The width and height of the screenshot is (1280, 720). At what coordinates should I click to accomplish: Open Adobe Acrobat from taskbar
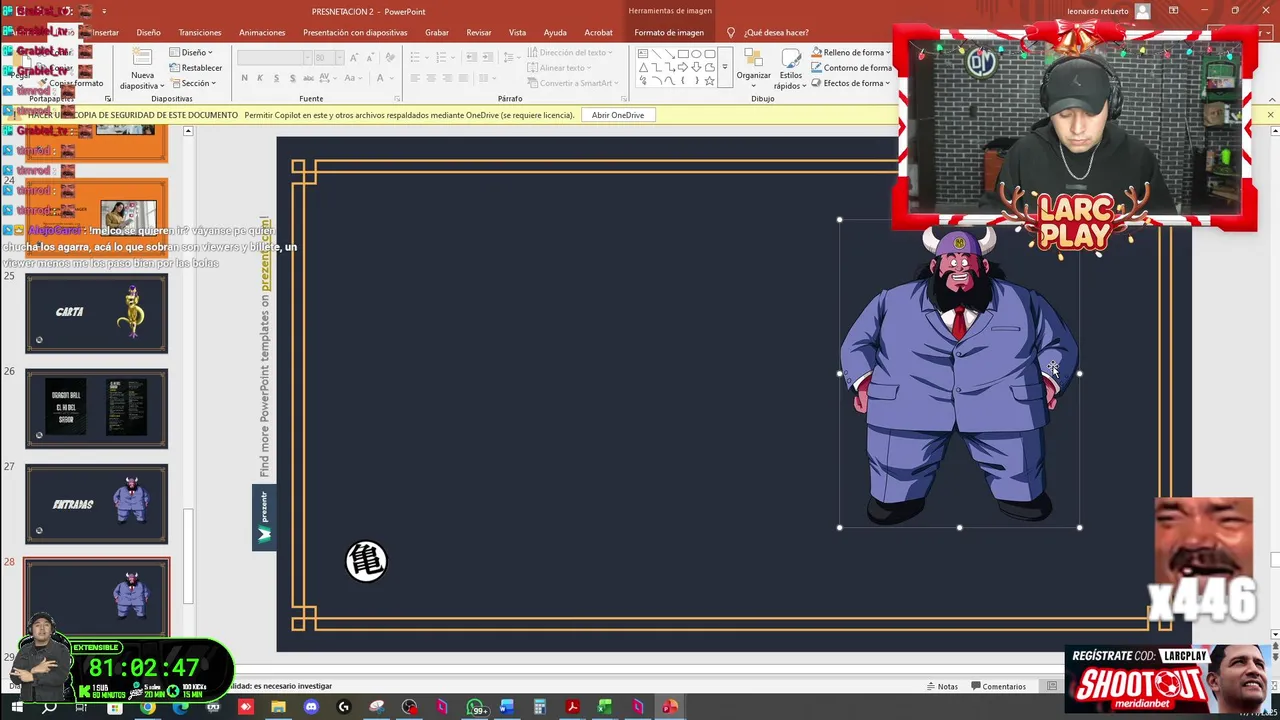coord(572,708)
